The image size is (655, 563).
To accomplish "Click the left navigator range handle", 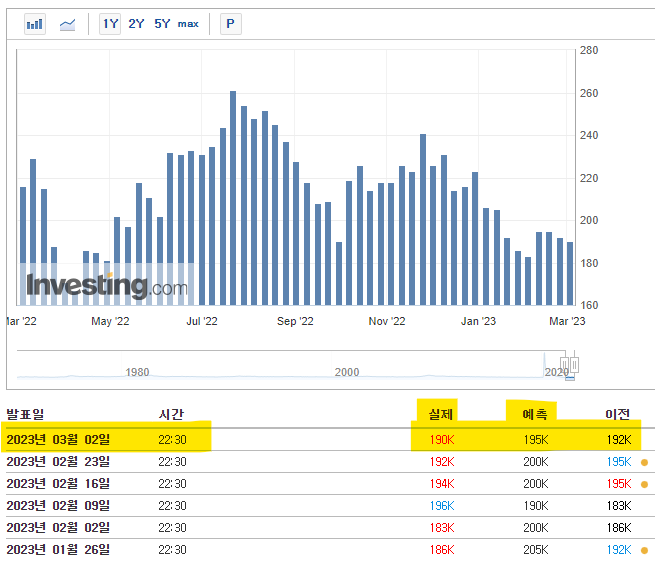I will click(565, 365).
